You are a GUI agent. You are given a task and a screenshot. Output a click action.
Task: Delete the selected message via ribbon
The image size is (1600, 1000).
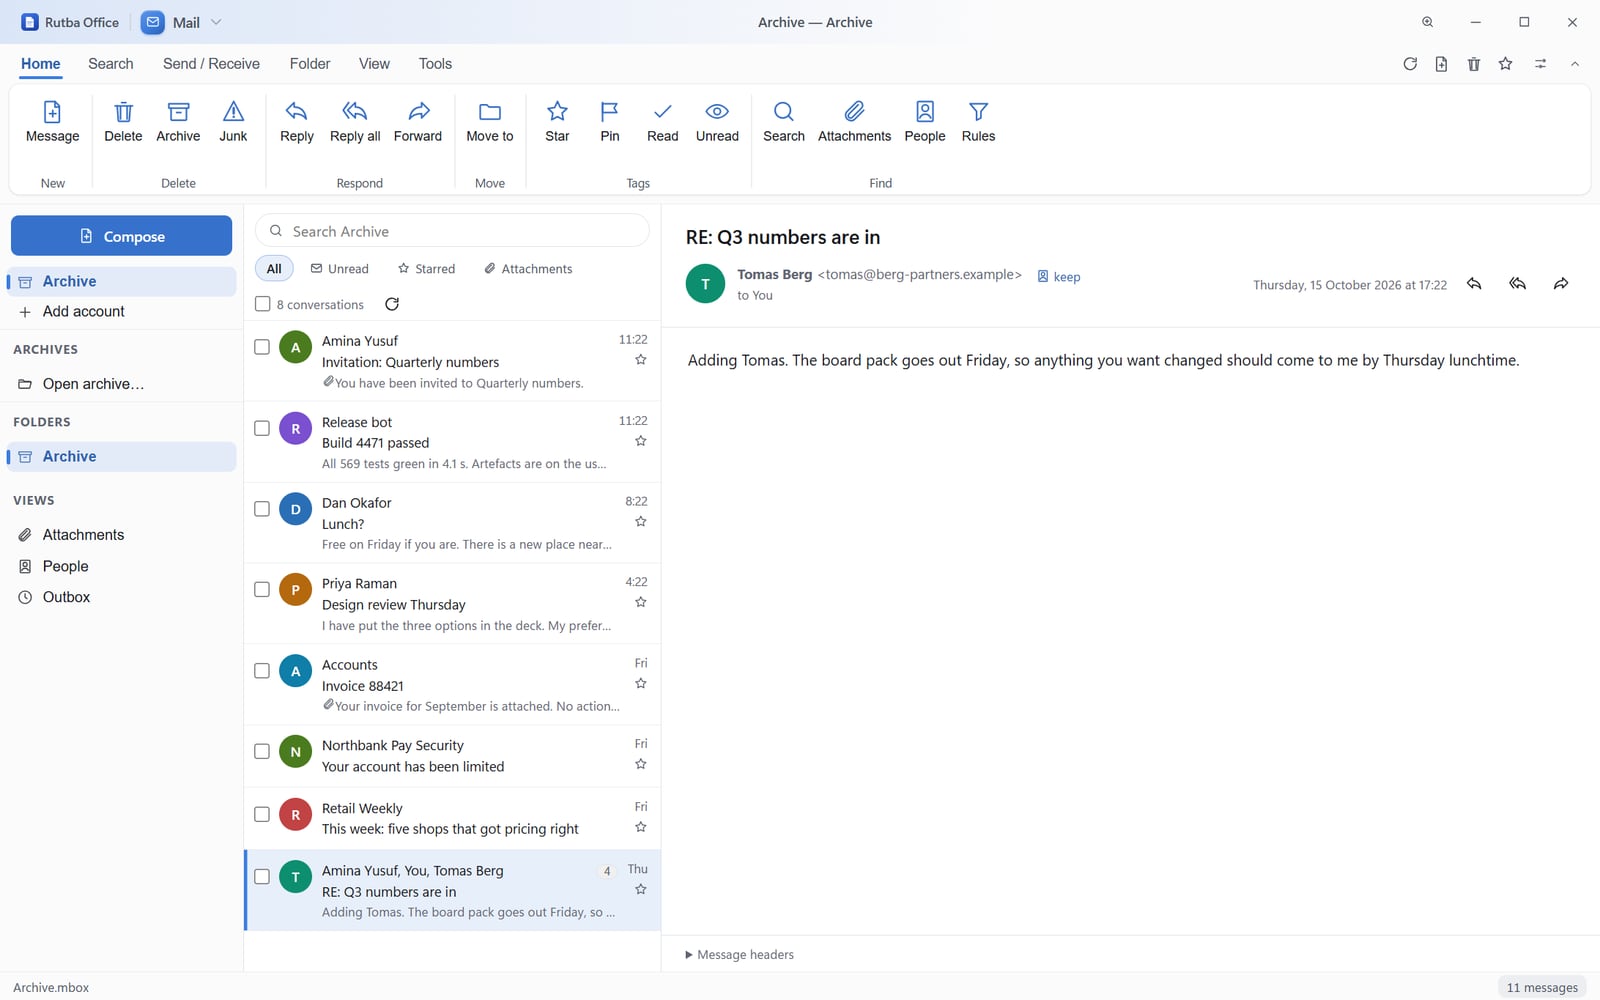(x=123, y=122)
